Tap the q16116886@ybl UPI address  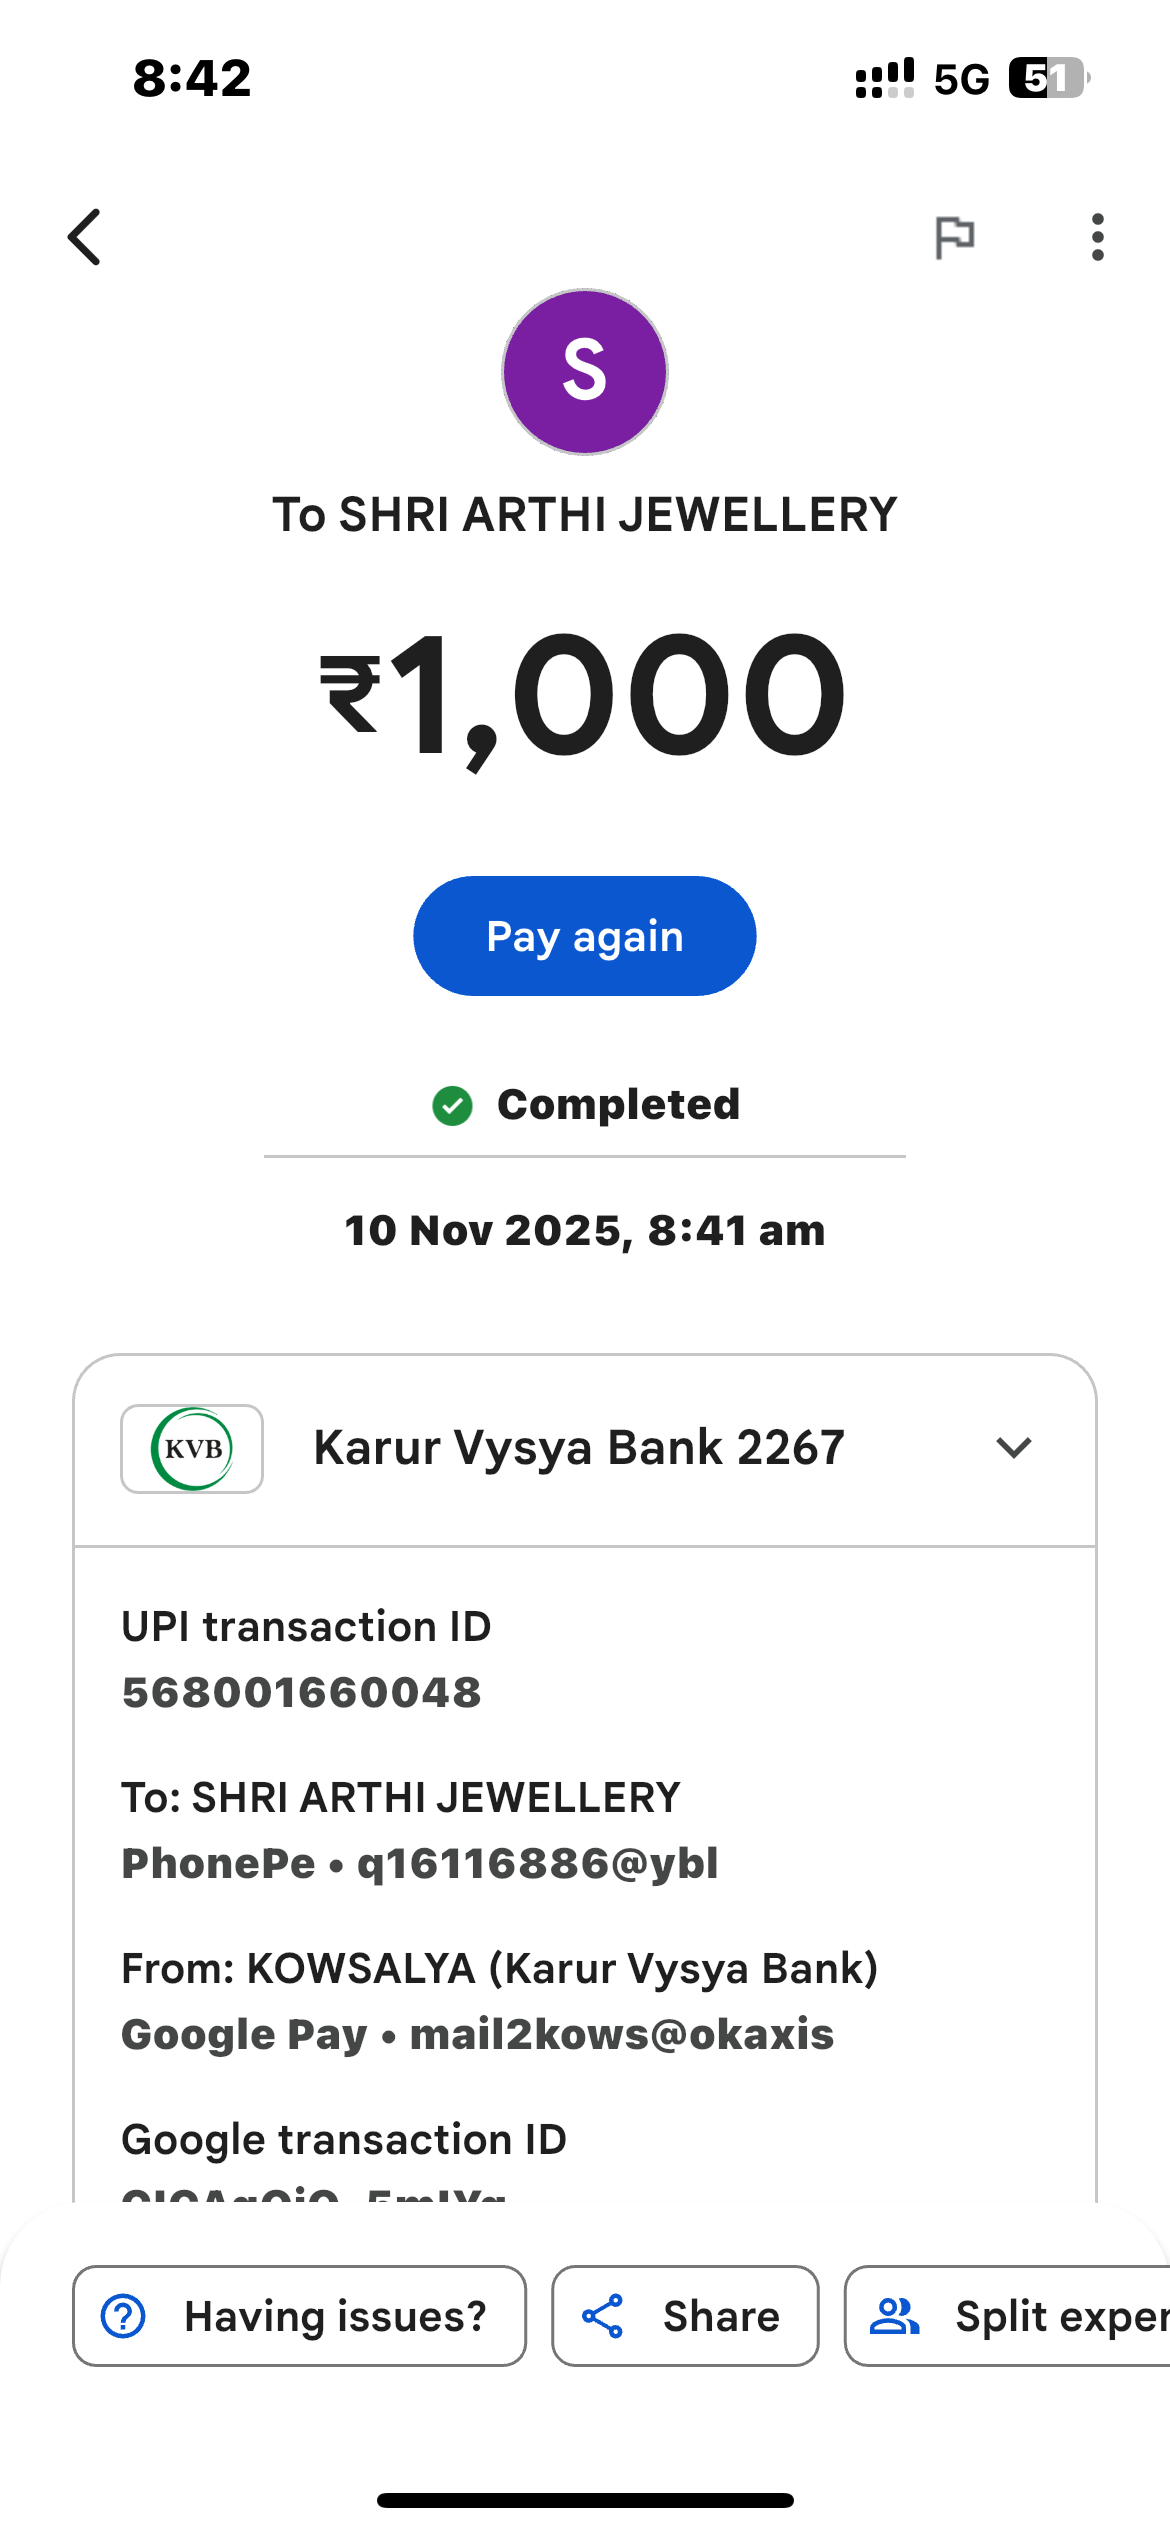click(538, 1864)
